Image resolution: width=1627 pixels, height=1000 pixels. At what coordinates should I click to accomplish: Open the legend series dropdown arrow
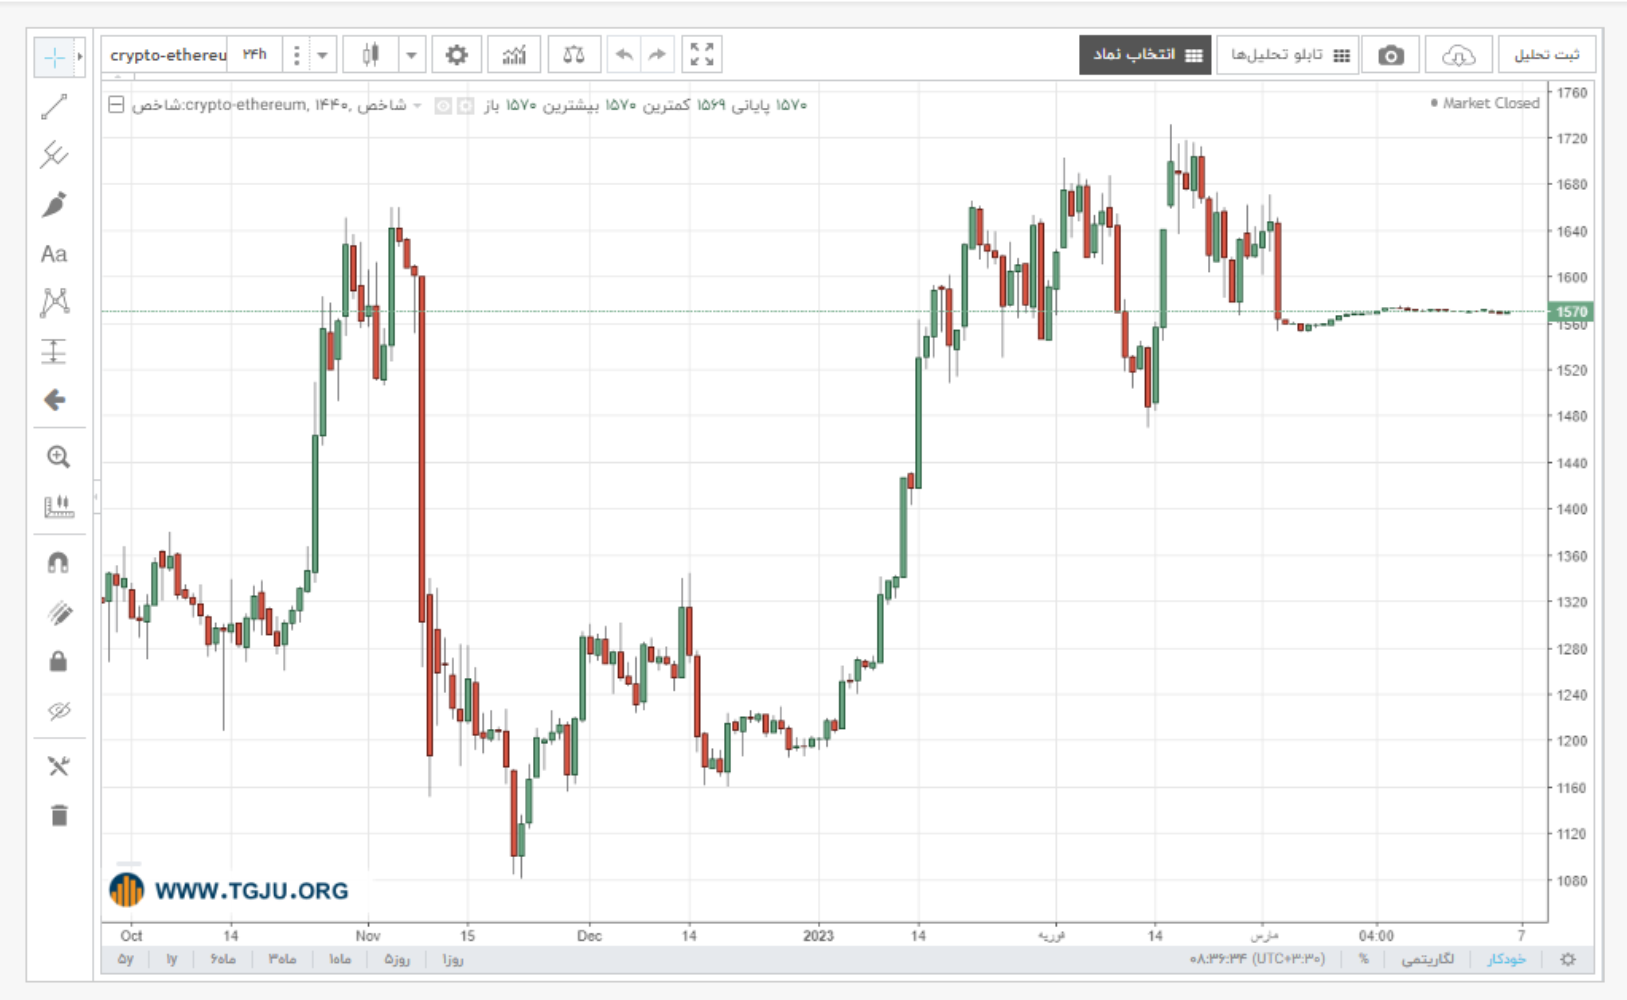pyautogui.click(x=417, y=105)
